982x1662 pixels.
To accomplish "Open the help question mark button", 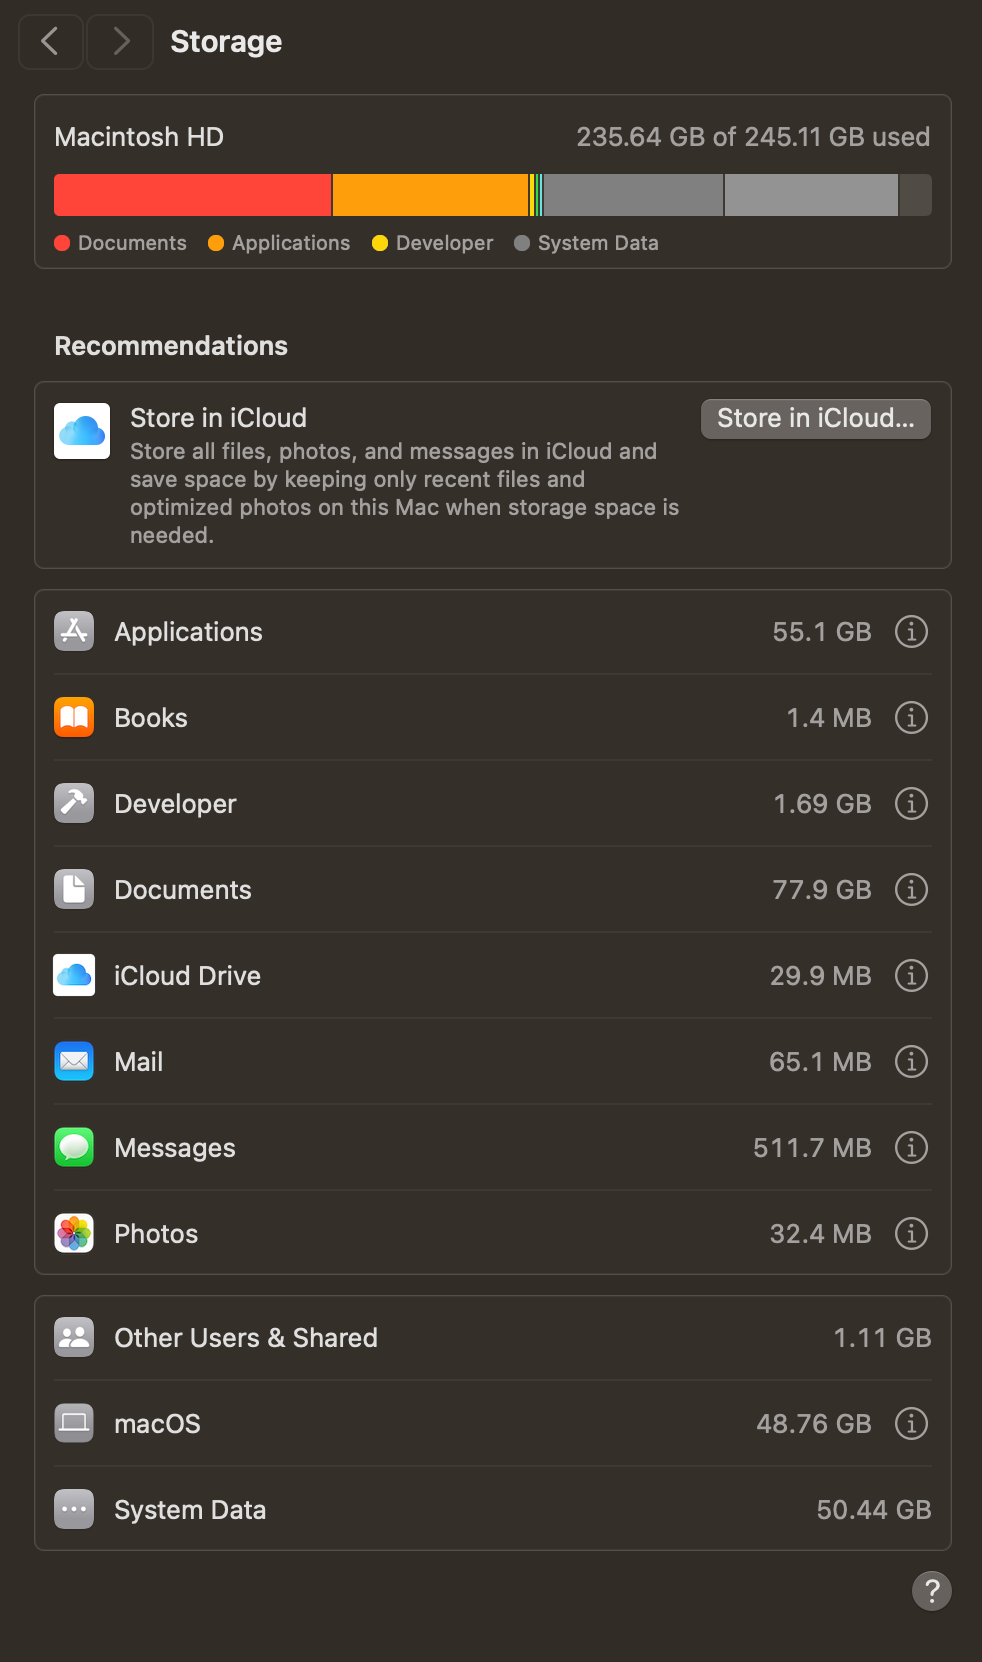I will tap(931, 1590).
